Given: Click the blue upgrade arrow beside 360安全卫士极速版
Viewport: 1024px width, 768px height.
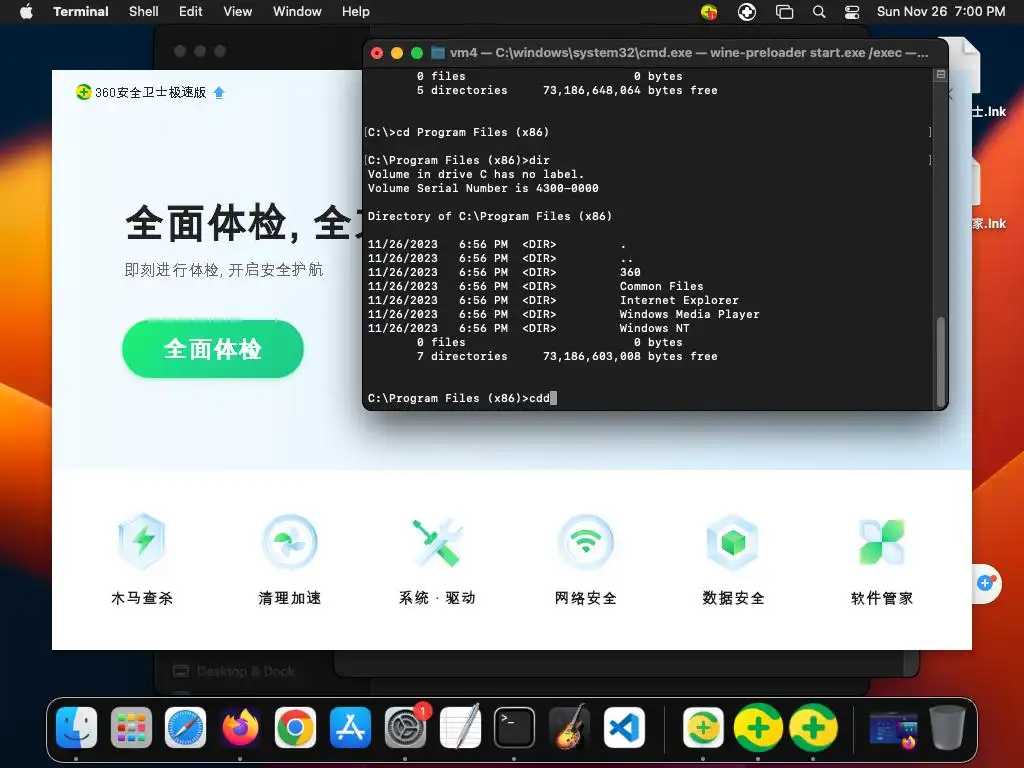Looking at the screenshot, I should pyautogui.click(x=219, y=93).
